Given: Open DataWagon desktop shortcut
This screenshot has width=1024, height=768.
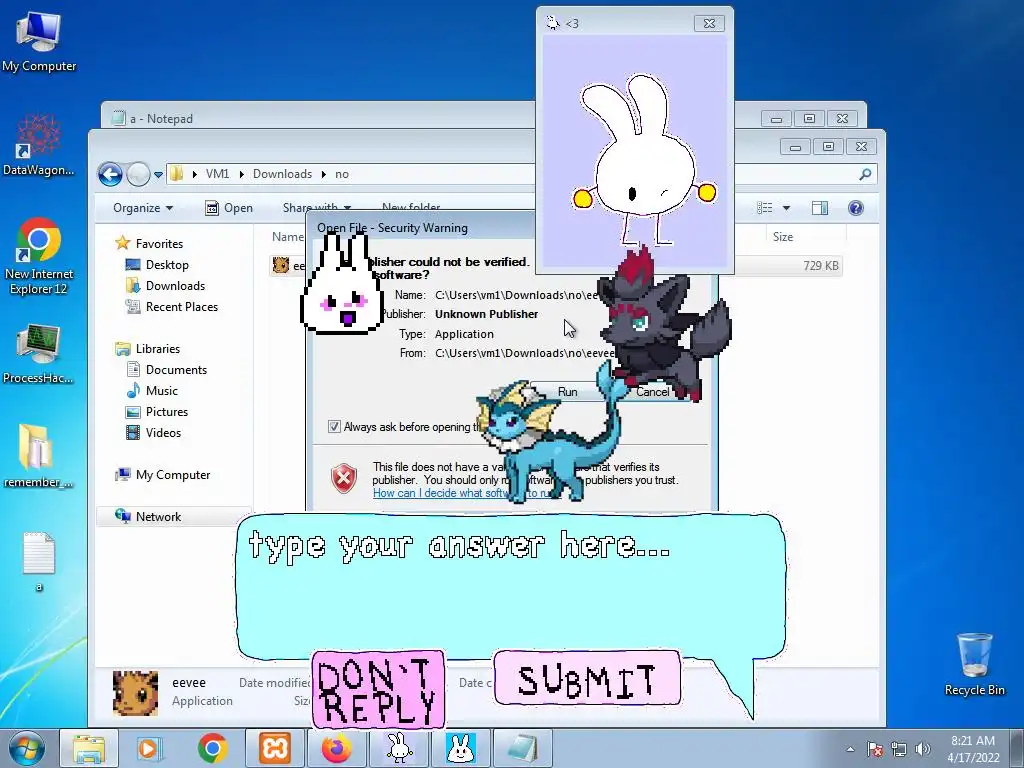Looking at the screenshot, I should [x=39, y=144].
